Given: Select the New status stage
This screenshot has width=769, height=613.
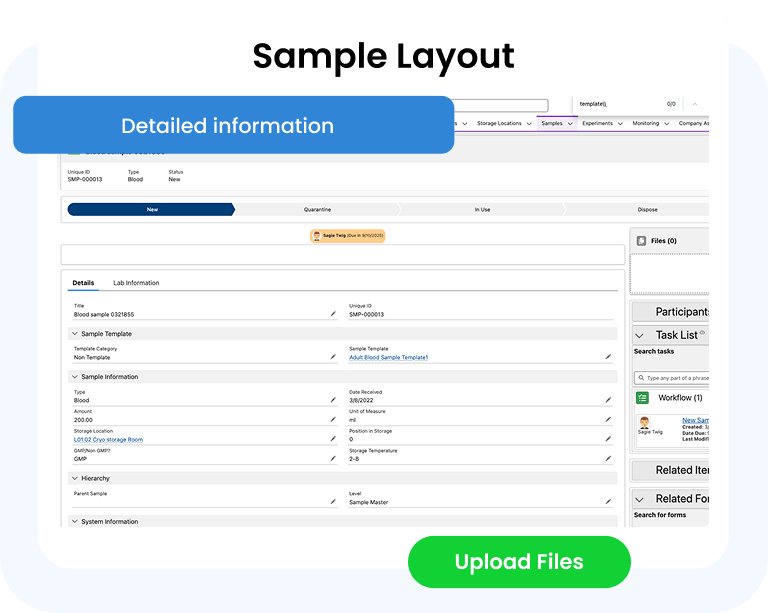Looking at the screenshot, I should (x=152, y=209).
